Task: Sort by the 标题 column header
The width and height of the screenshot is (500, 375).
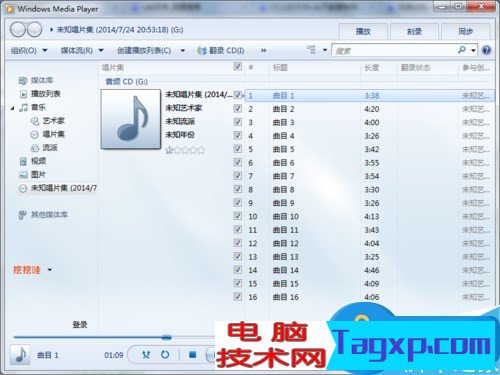Action: point(280,68)
